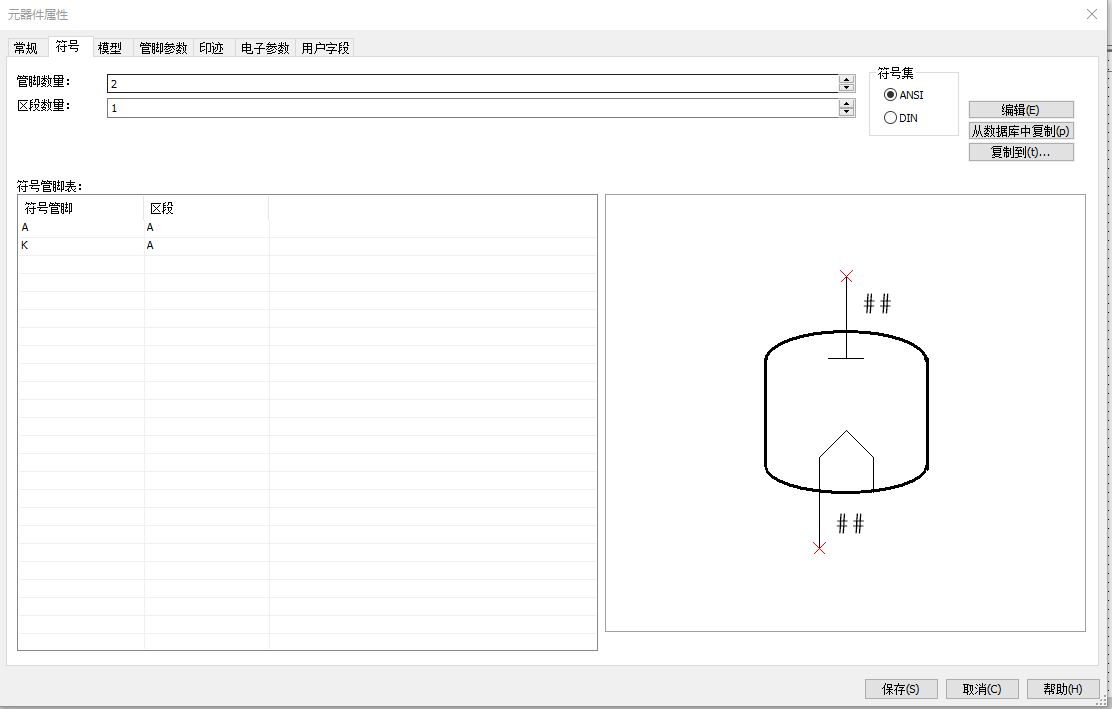Image resolution: width=1112 pixels, height=709 pixels.
Task: Open the 模型 tab
Action: point(110,48)
